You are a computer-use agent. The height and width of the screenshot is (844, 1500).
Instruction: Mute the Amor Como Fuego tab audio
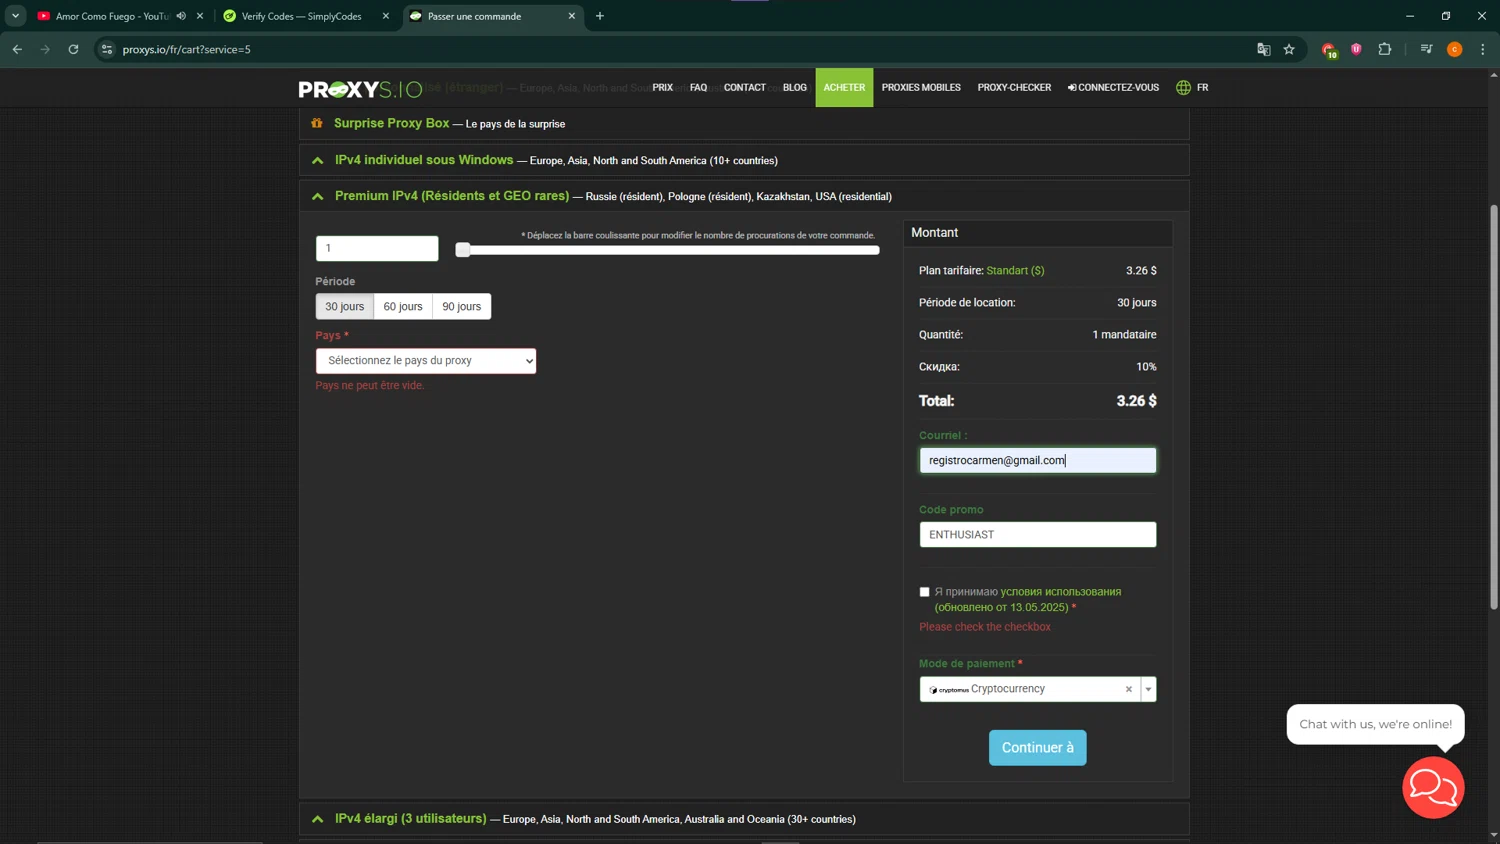point(181,16)
